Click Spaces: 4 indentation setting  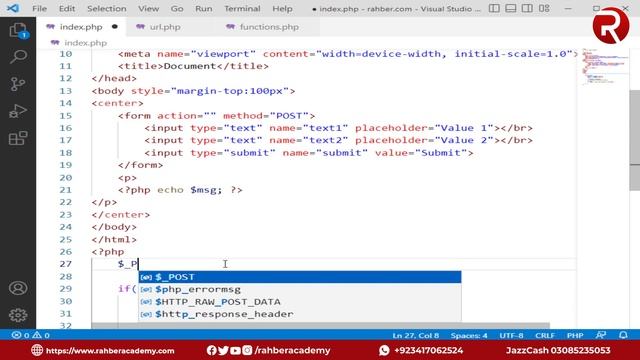pyautogui.click(x=469, y=336)
